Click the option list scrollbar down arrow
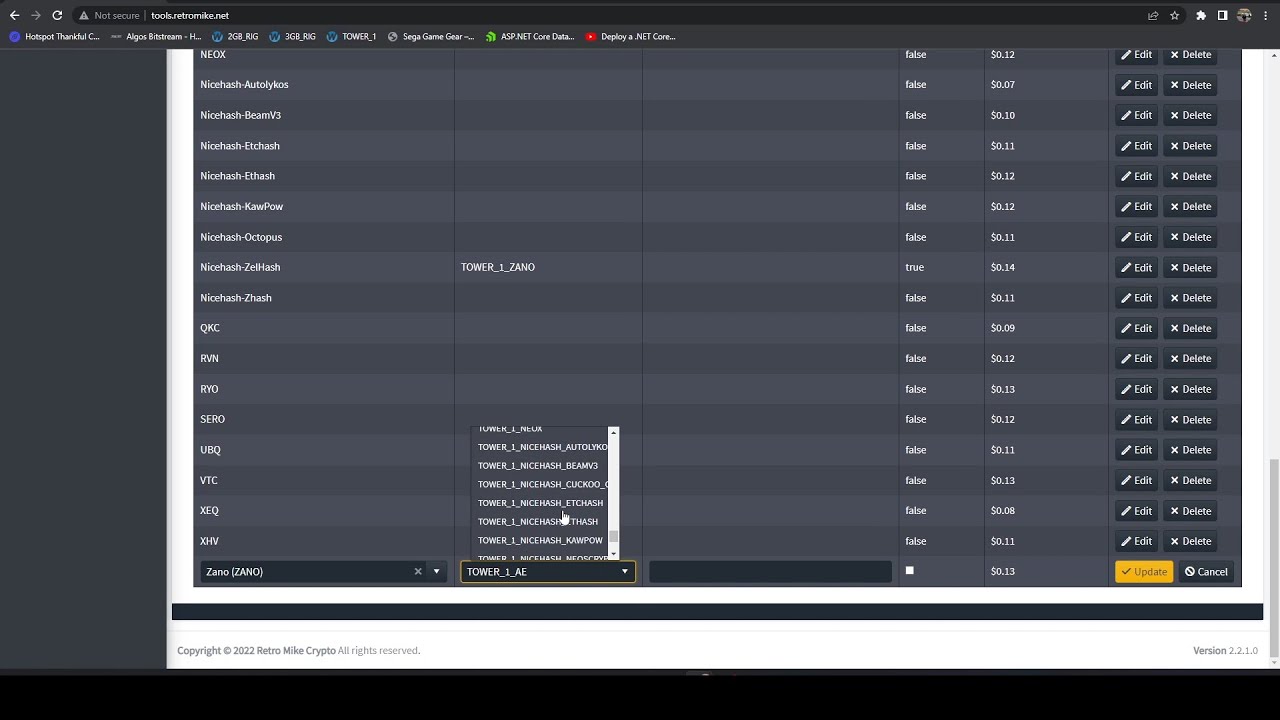The height and width of the screenshot is (720, 1280). pyautogui.click(x=614, y=554)
